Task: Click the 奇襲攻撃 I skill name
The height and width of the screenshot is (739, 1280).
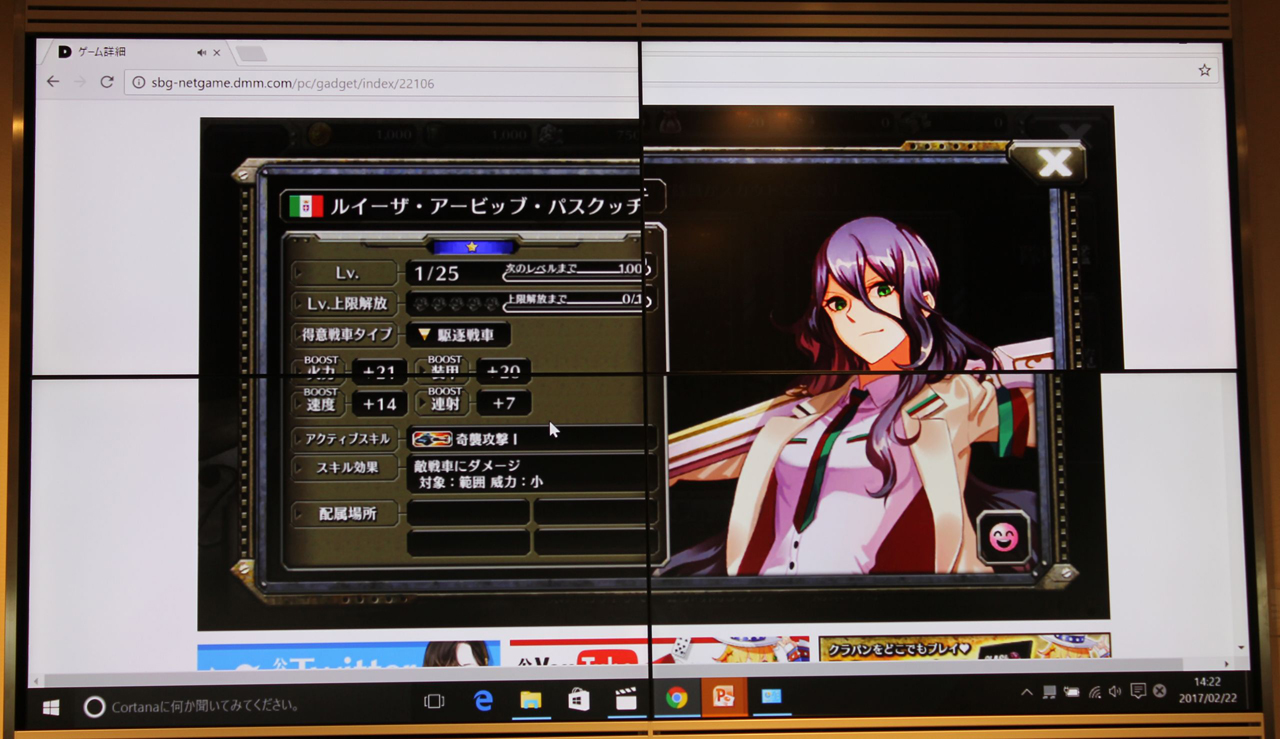Action: [x=487, y=439]
